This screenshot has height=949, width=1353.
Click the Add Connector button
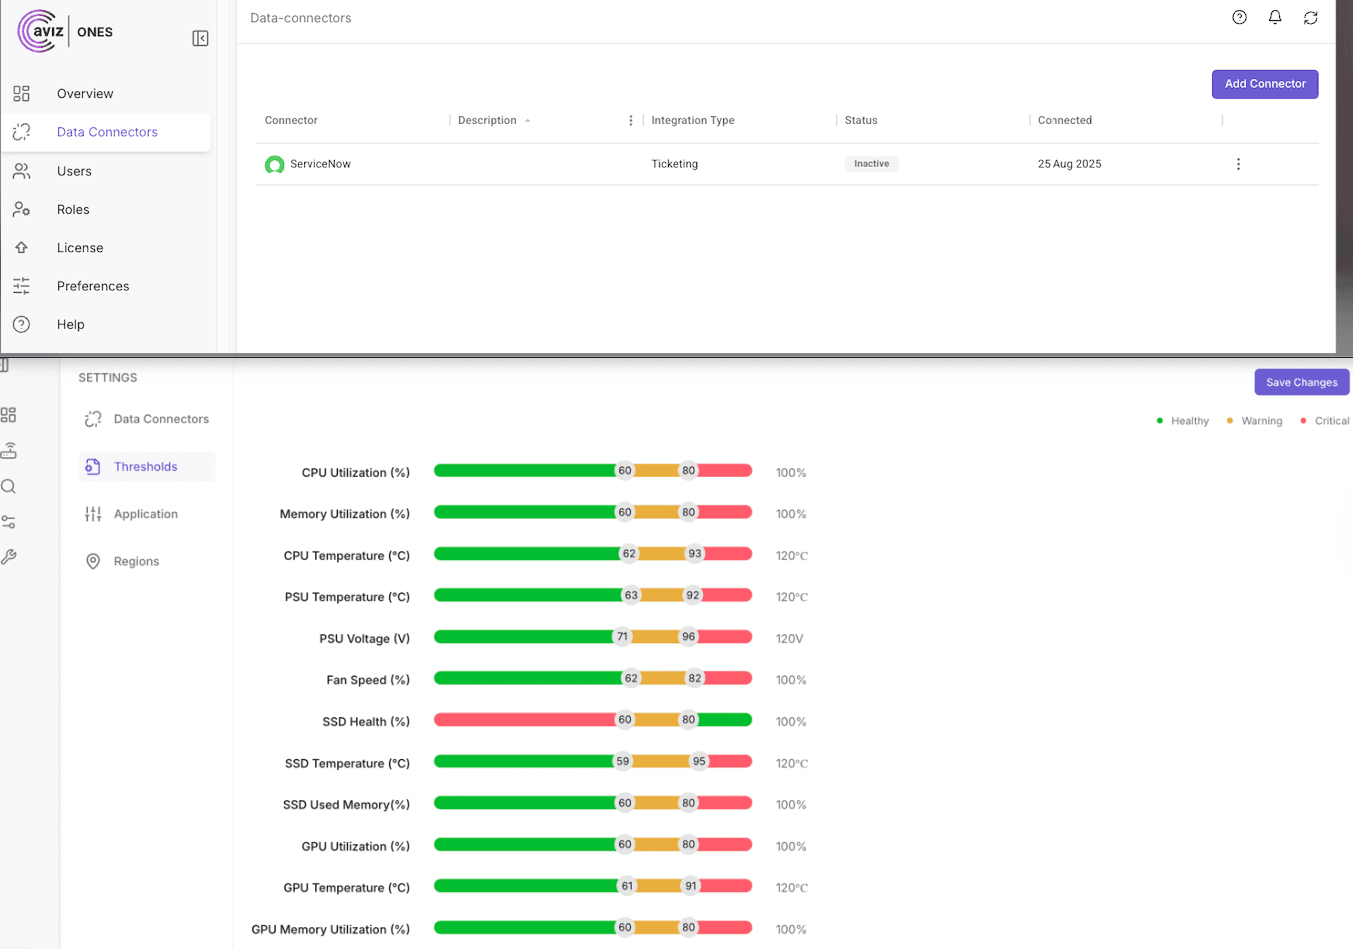pos(1264,84)
